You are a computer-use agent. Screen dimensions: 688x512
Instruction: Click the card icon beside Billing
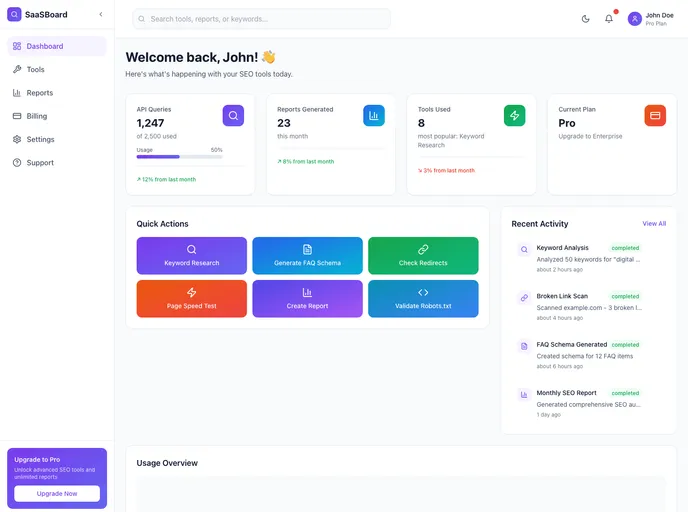[17, 116]
